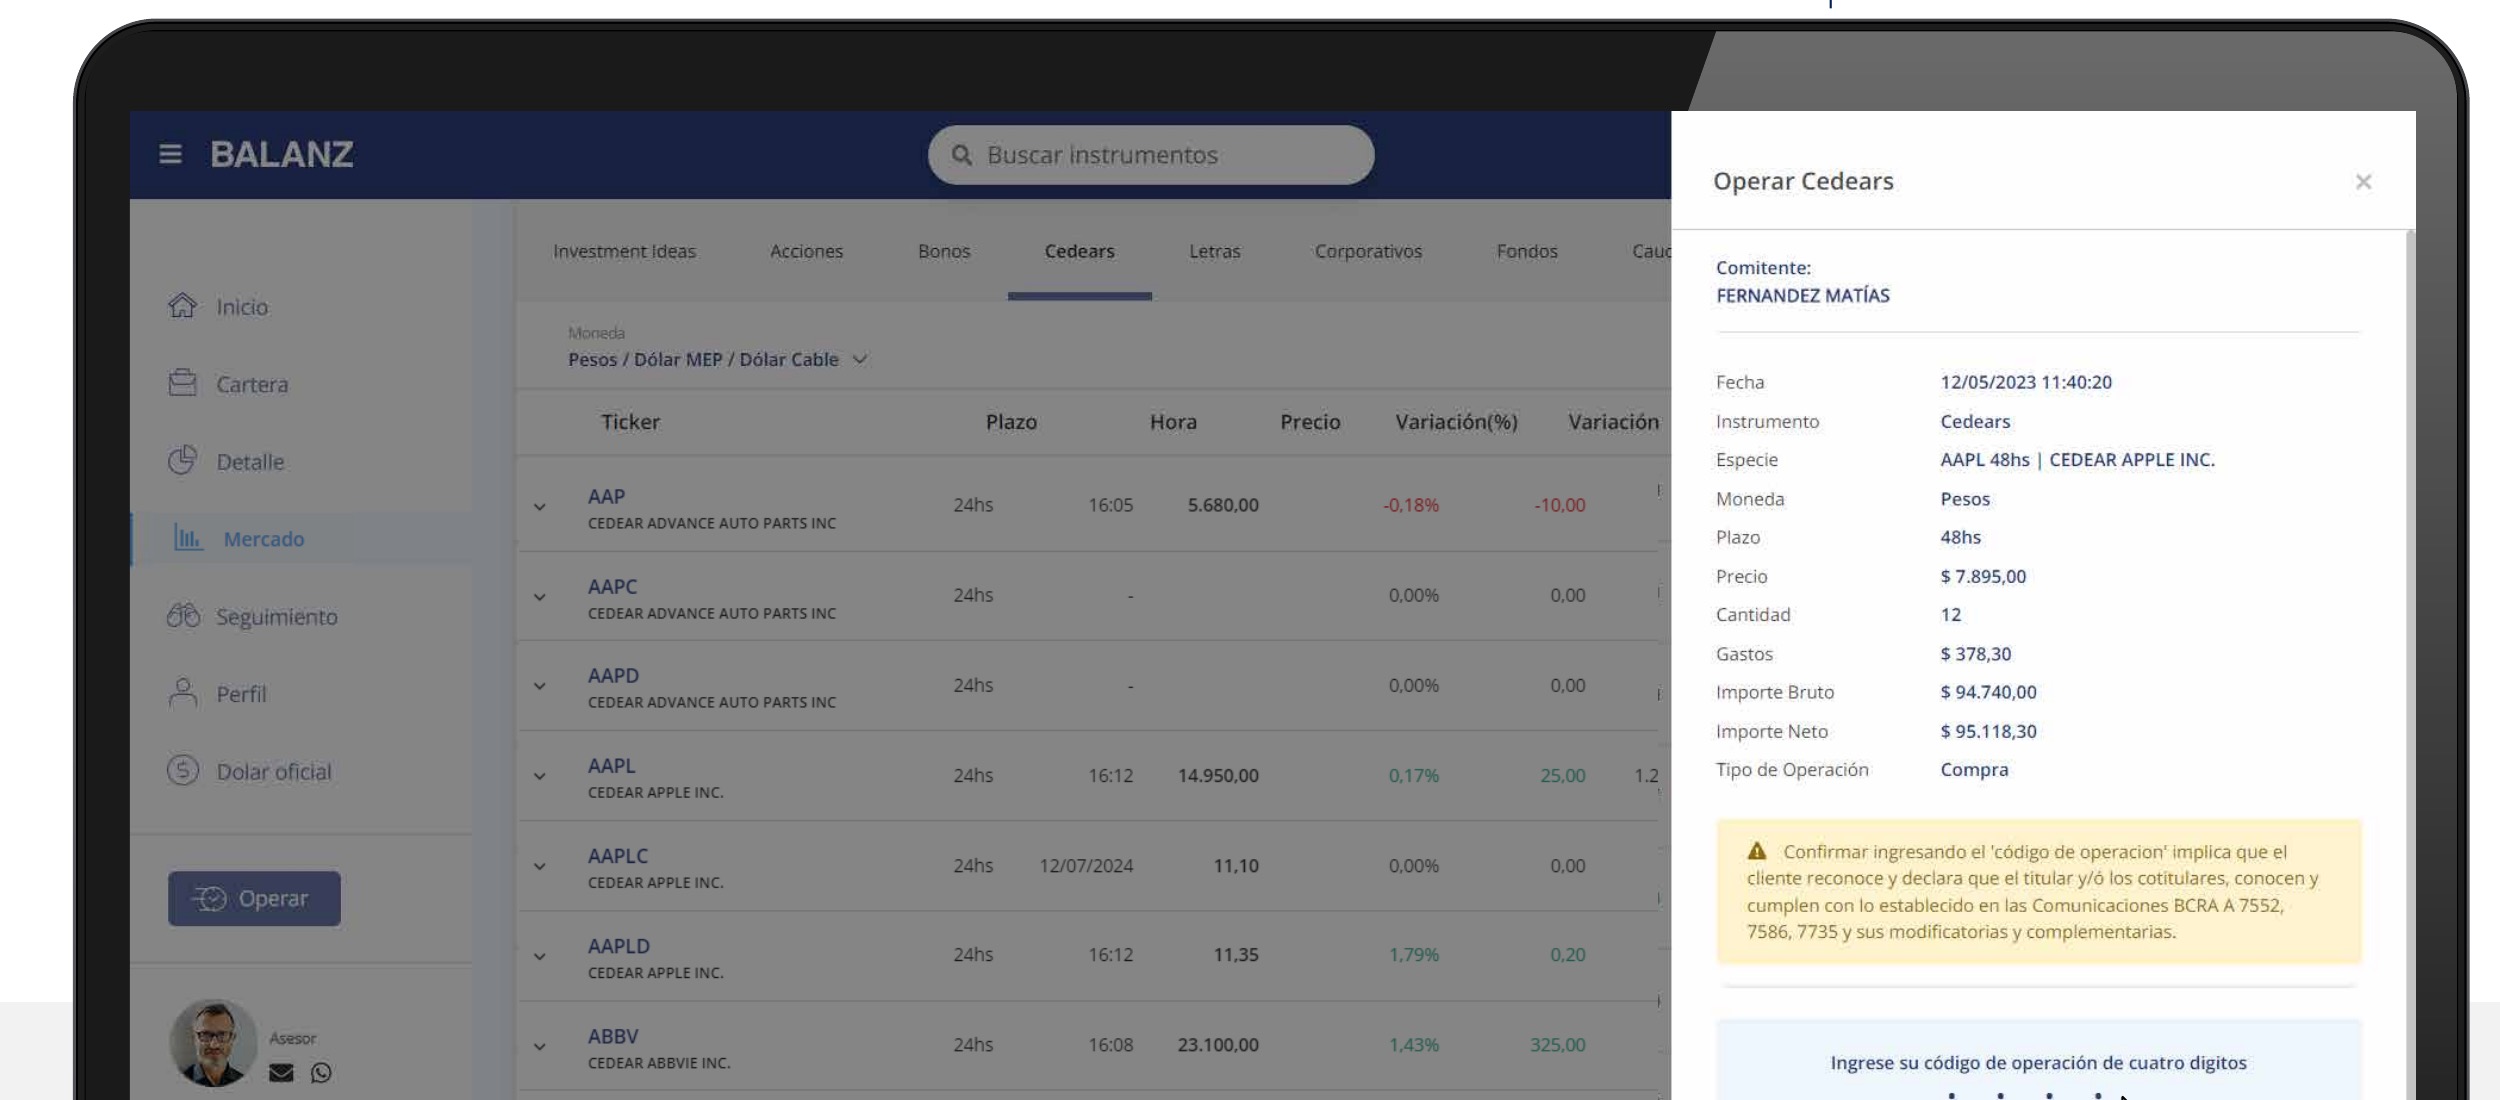
Task: Click the Fecha value 12/05/2023 11:40:20
Action: pos(2026,382)
